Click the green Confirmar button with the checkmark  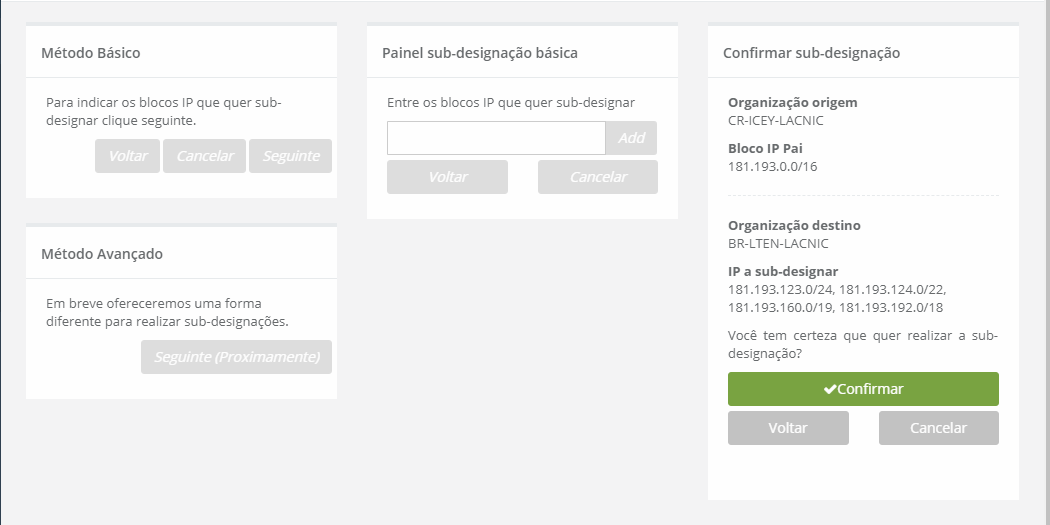pos(863,389)
